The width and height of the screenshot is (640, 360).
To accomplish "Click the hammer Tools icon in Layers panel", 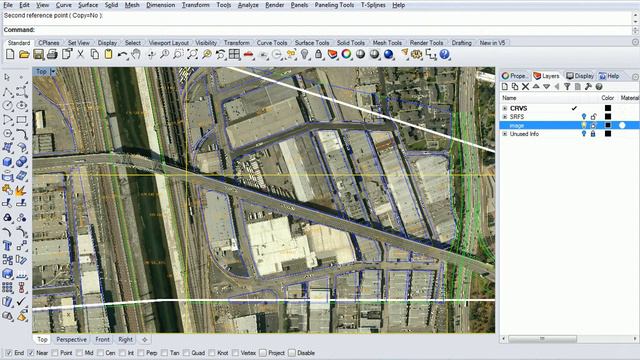I will [x=588, y=87].
